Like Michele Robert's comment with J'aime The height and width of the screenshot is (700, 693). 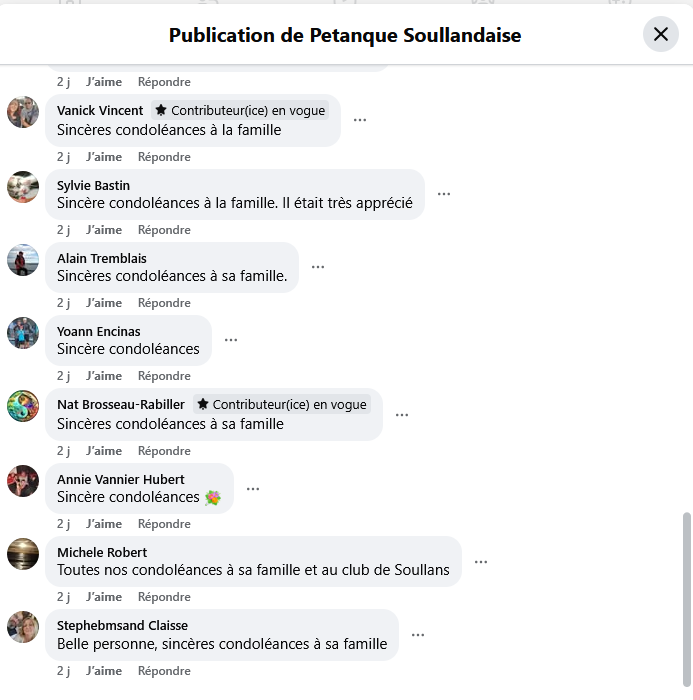click(104, 597)
